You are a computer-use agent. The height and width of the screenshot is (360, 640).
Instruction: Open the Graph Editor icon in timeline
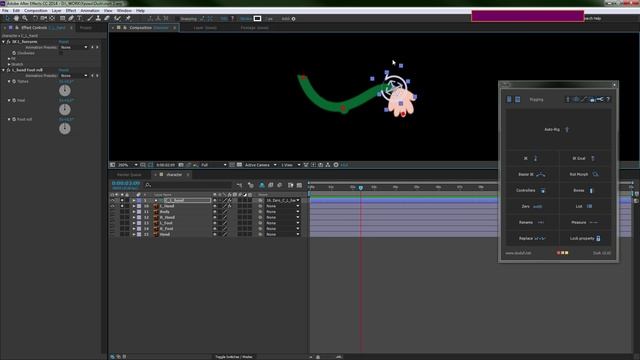[x=300, y=185]
